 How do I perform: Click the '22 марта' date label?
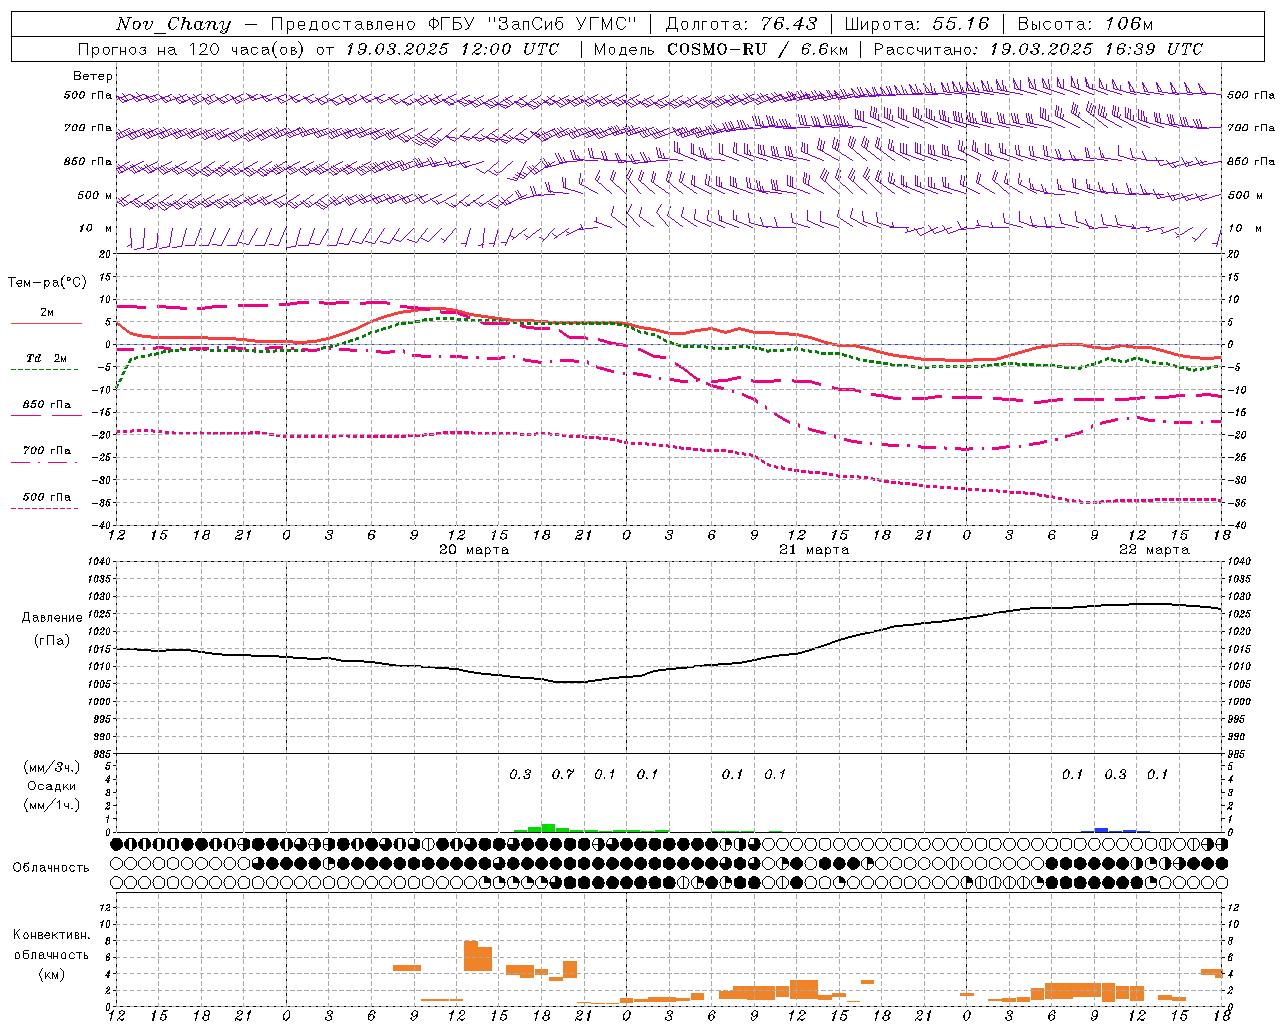(x=1154, y=550)
